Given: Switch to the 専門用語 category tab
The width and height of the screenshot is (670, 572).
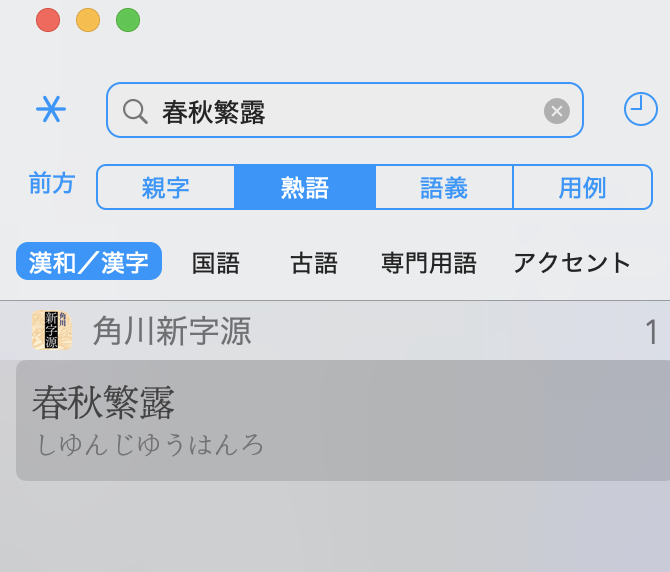Looking at the screenshot, I should (x=429, y=263).
